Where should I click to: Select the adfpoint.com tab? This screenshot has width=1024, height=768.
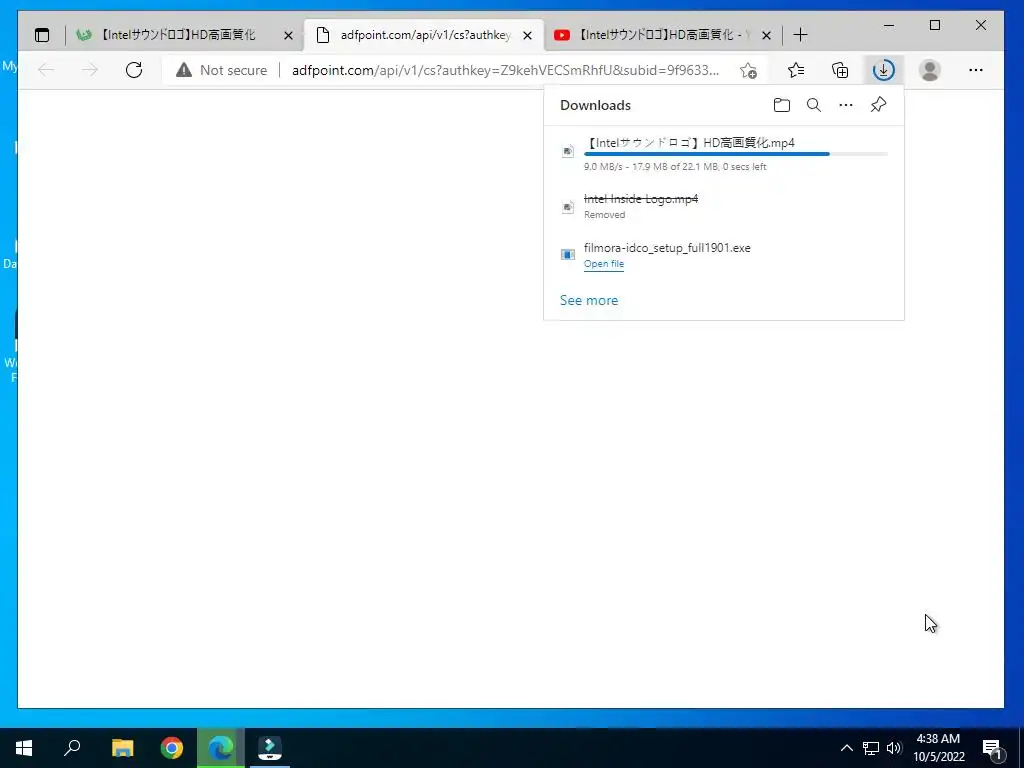[424, 35]
